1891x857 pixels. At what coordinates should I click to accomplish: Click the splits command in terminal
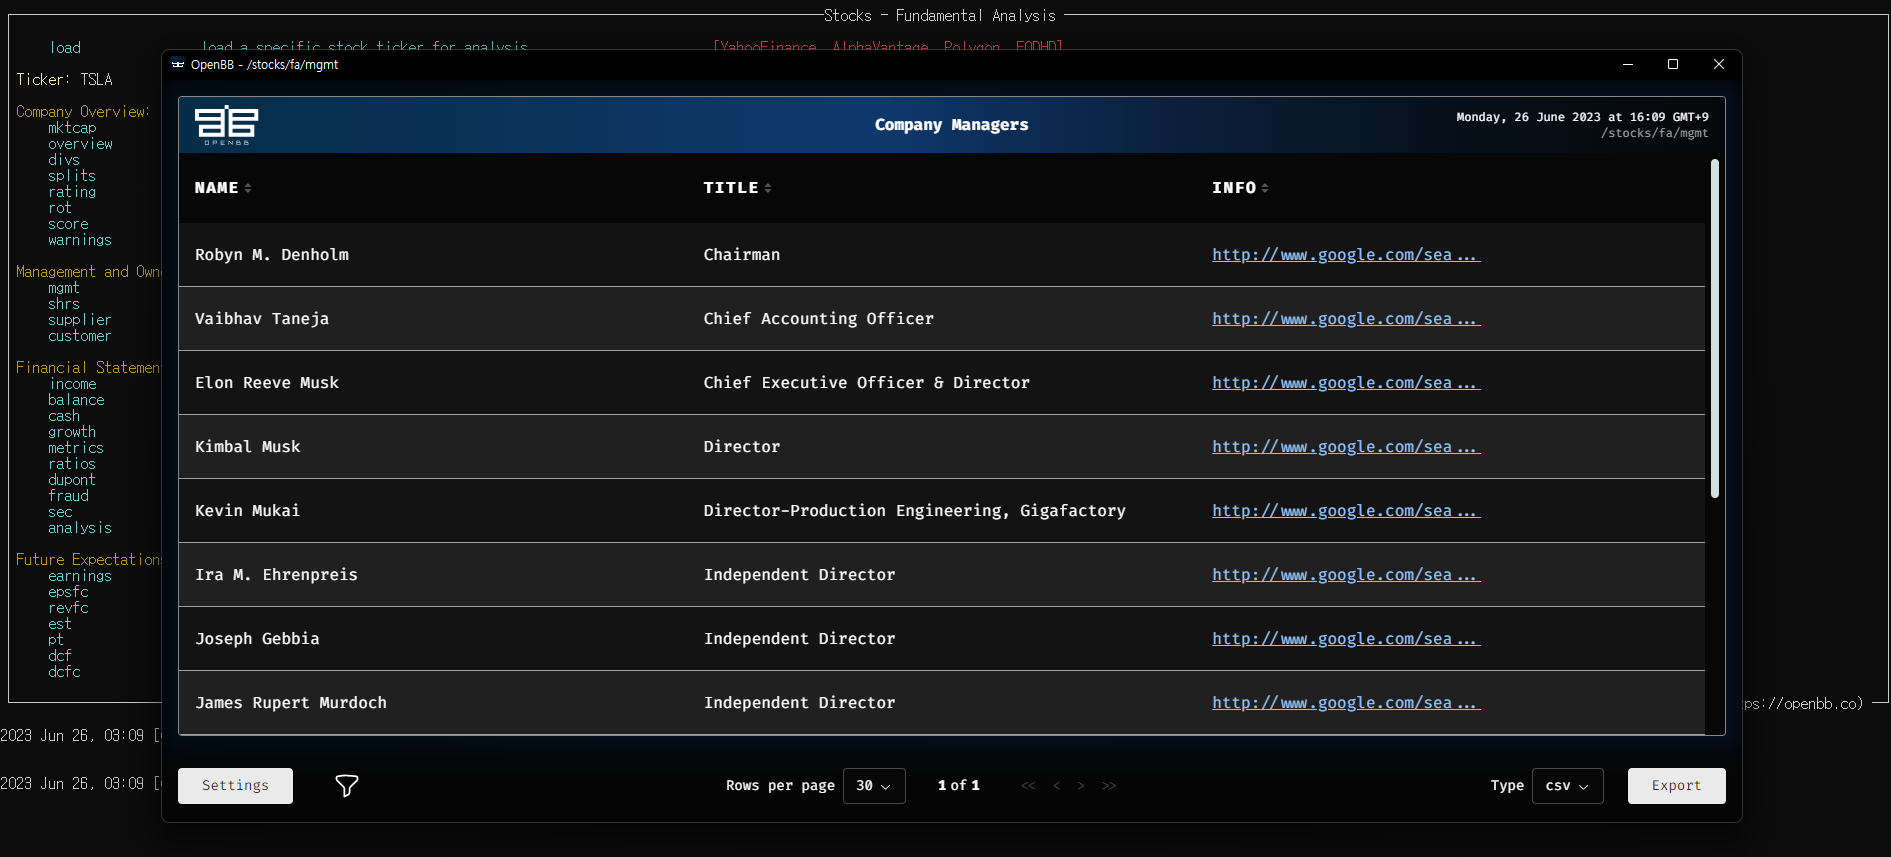pos(72,176)
